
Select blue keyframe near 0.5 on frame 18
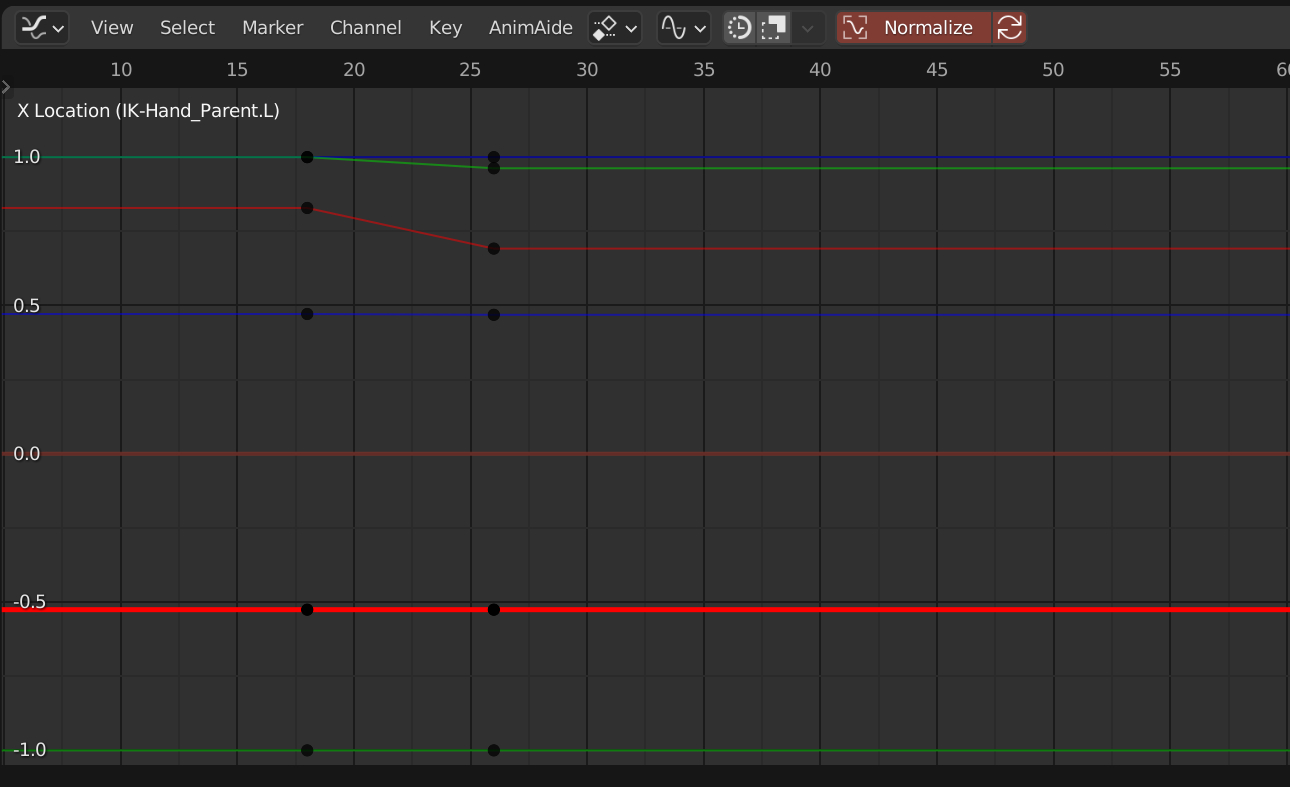[307, 314]
